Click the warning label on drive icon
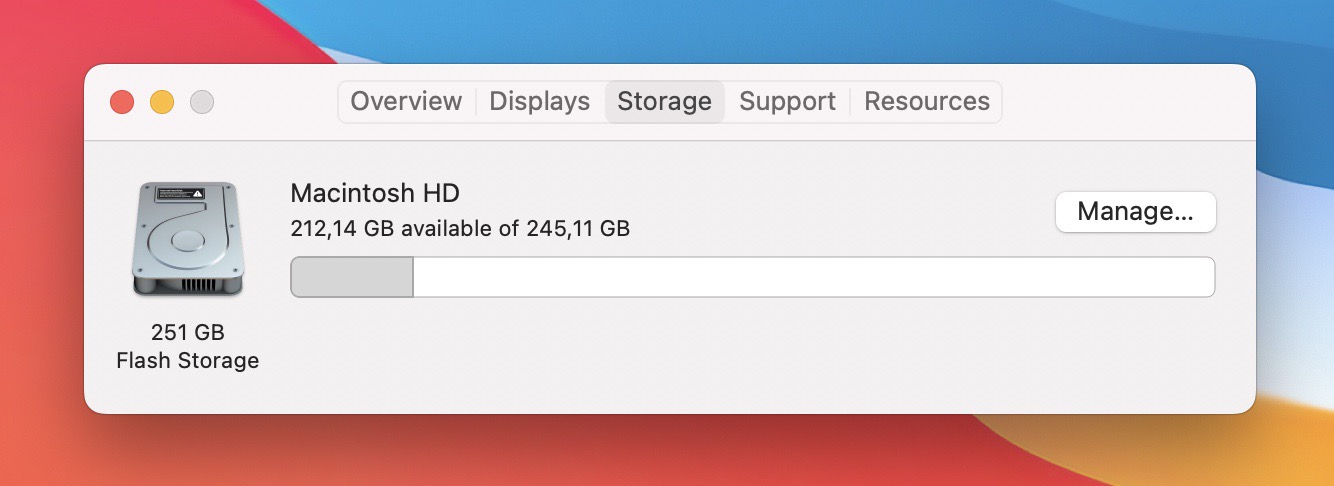This screenshot has height=486, width=1334. tap(187, 192)
